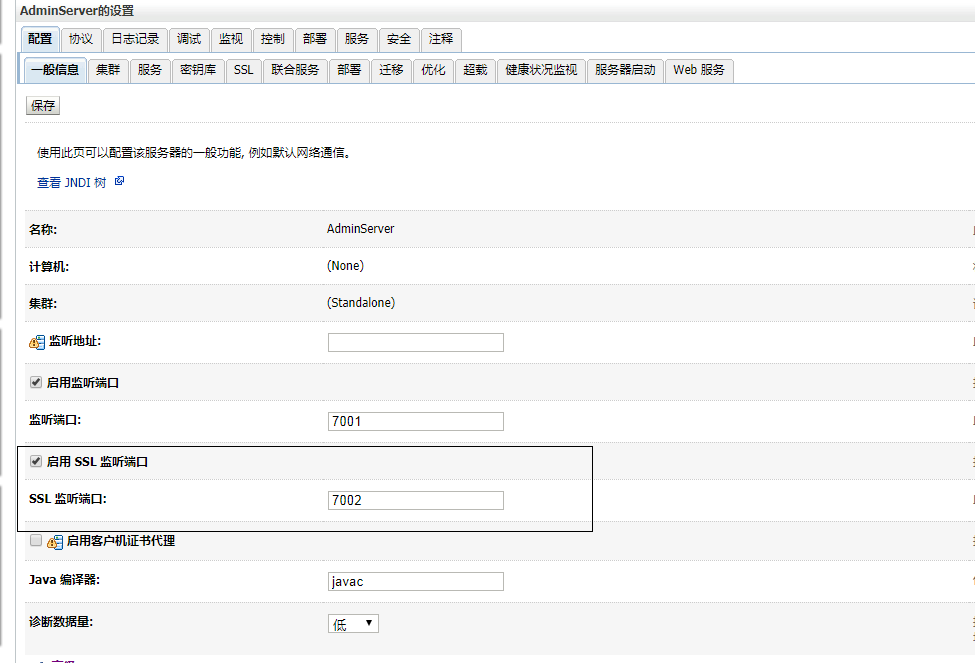
Task: Select the 健康状况监视 sub-tab
Action: (541, 70)
